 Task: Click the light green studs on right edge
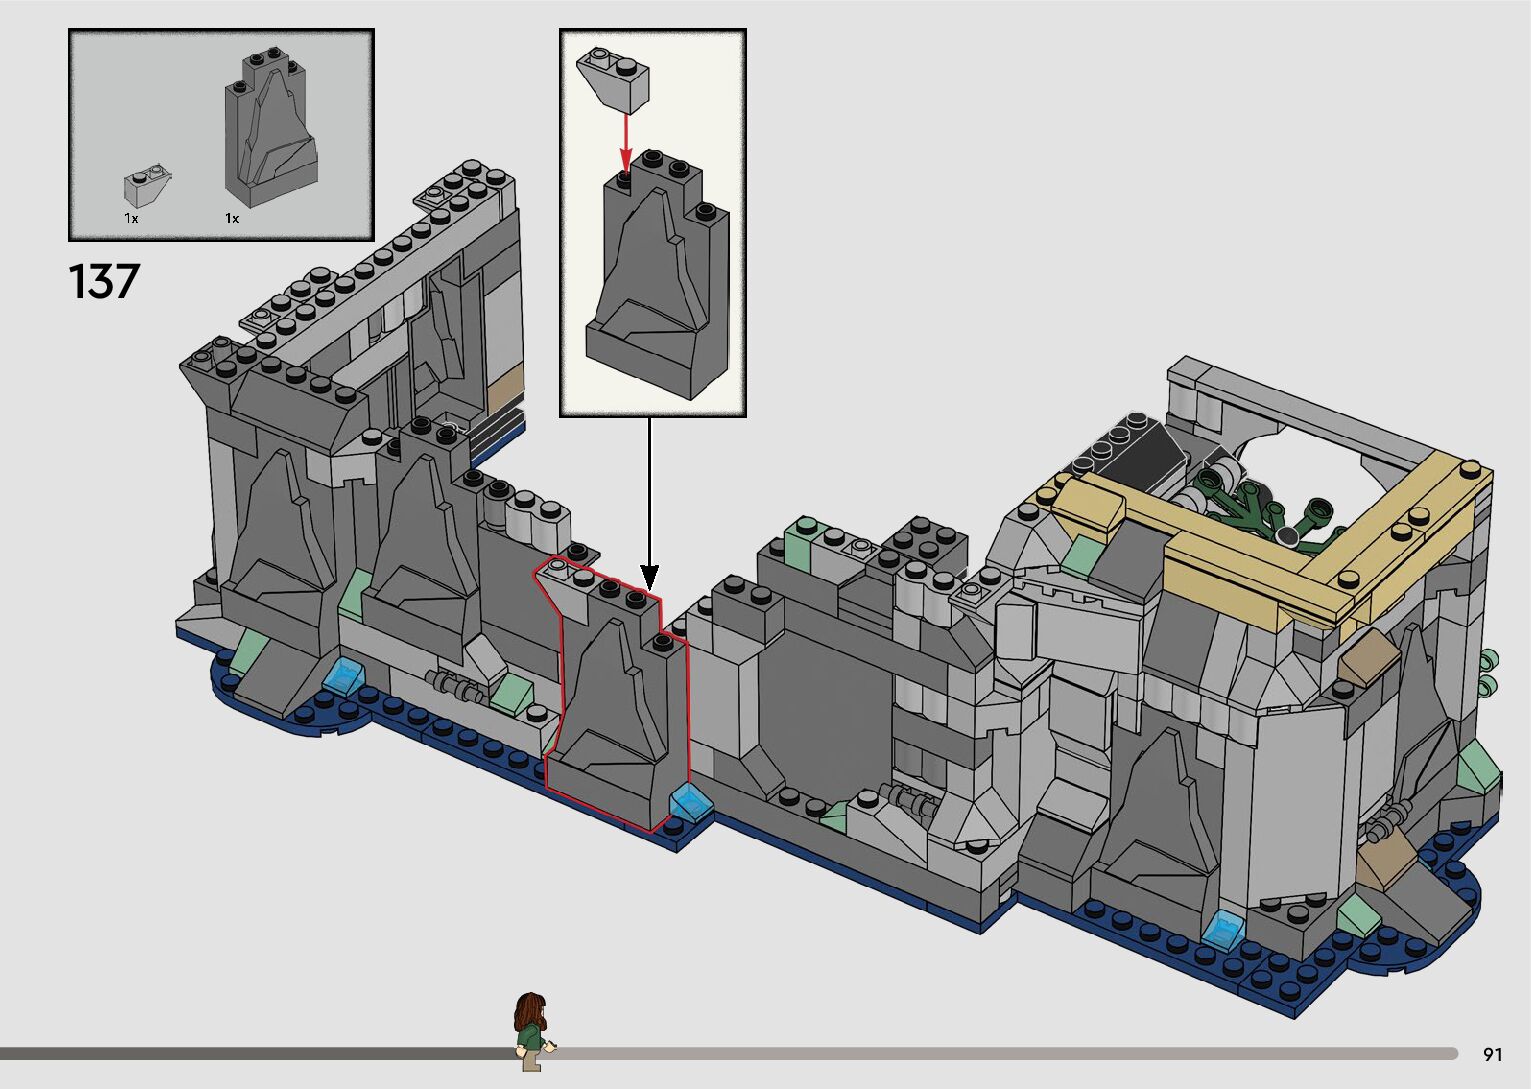tap(1489, 670)
